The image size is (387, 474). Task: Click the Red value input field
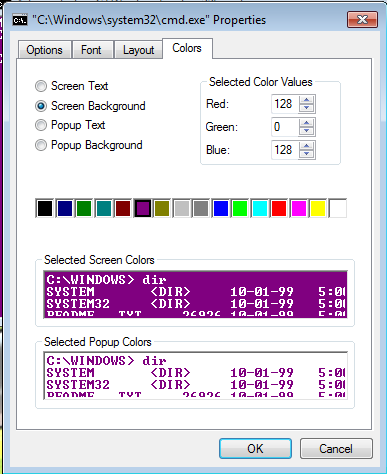[x=285, y=104]
